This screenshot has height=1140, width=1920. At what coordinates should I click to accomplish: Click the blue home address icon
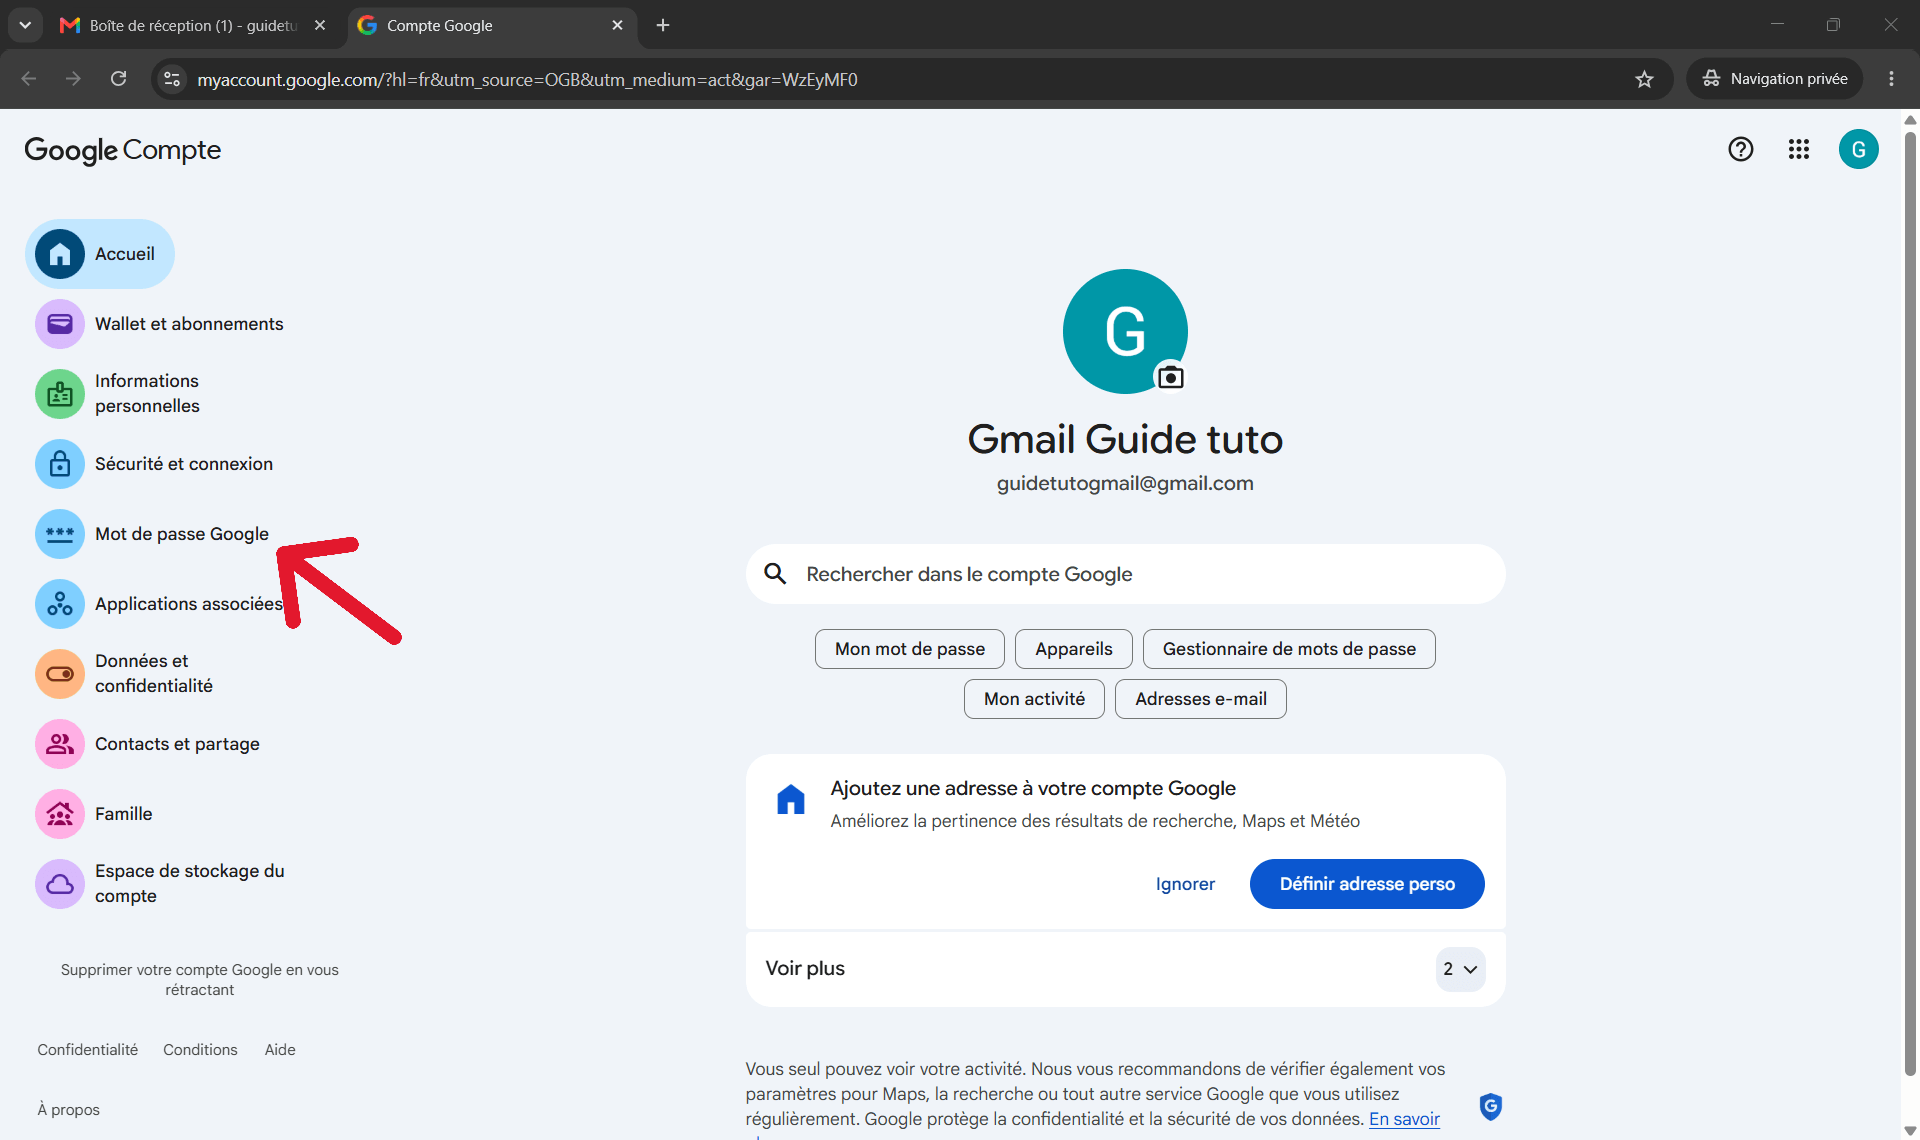(x=791, y=800)
